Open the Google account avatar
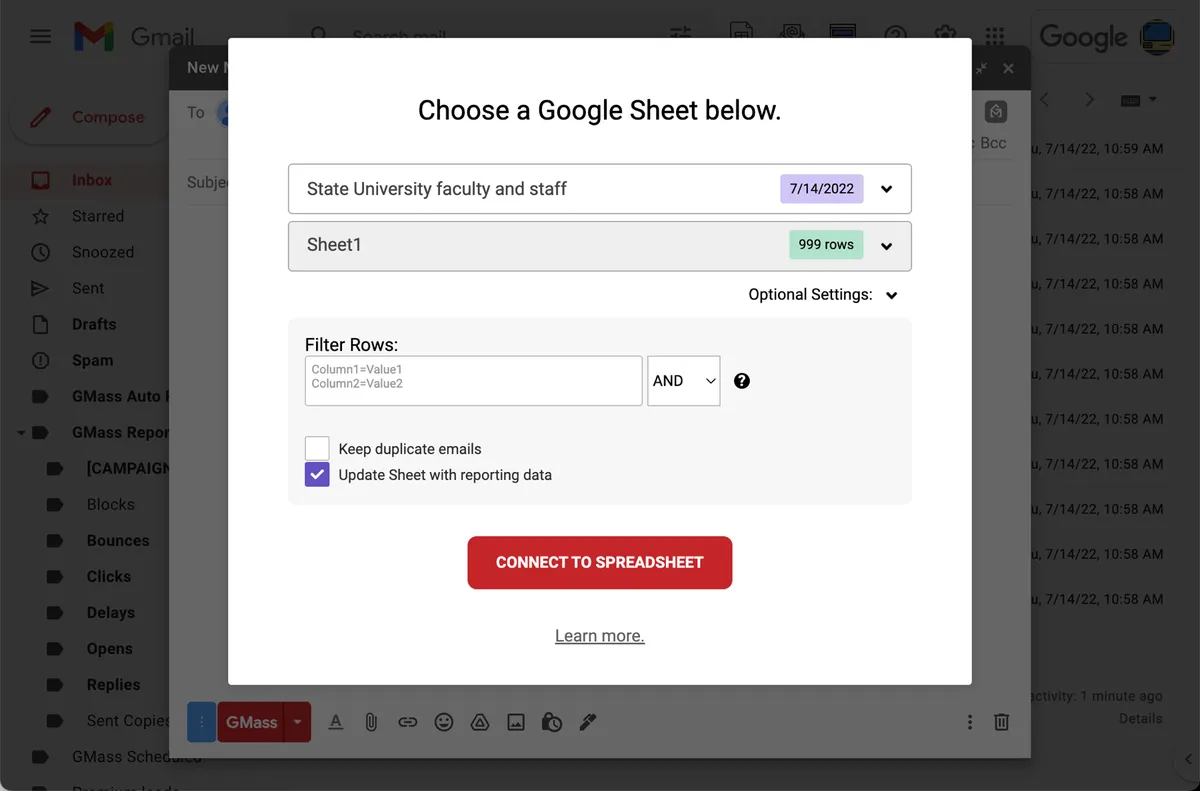Screen dimensions: 1200x791 pyautogui.click(x=1158, y=38)
